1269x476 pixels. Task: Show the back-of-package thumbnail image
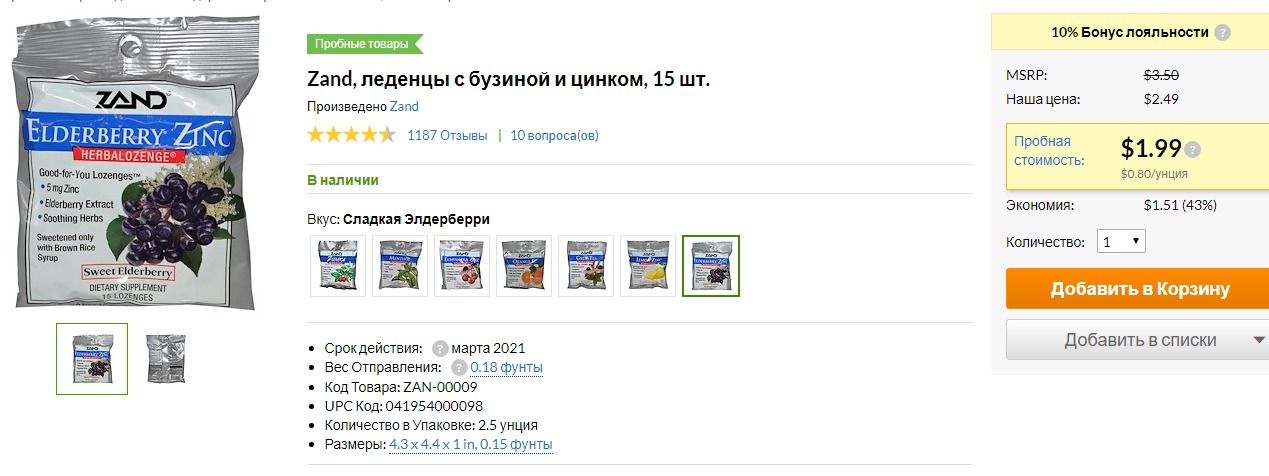coord(165,358)
